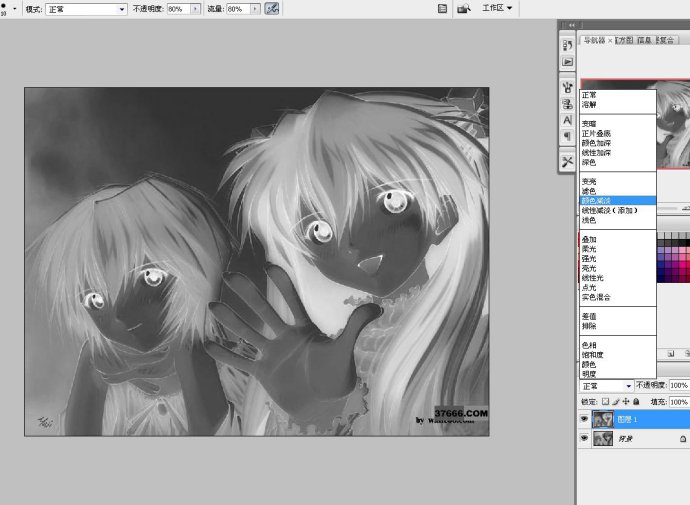Open the History panel icon

(x=568, y=45)
